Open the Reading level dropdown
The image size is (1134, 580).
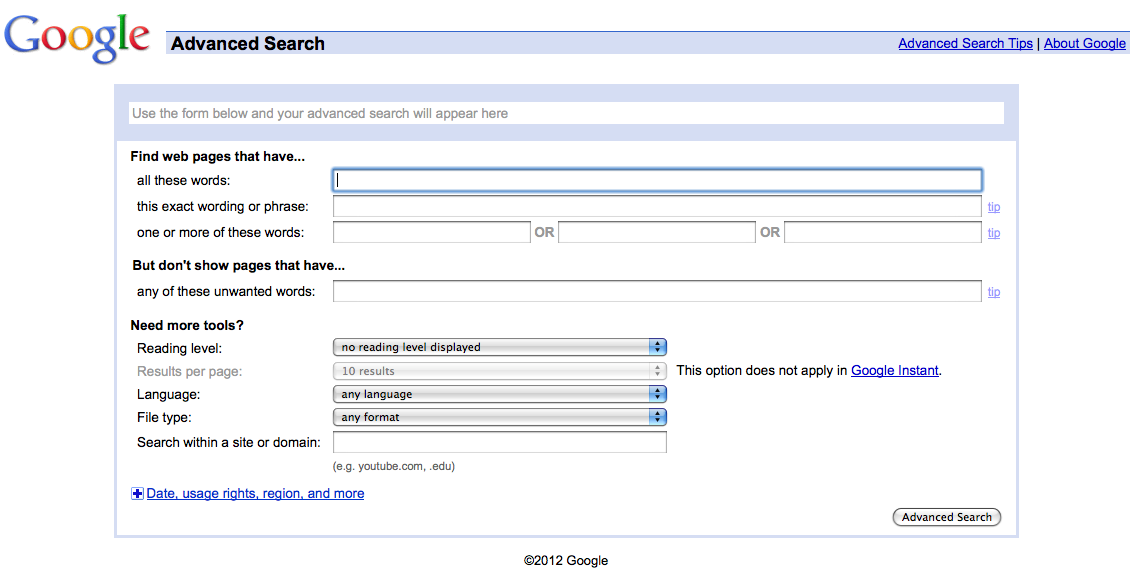point(500,347)
